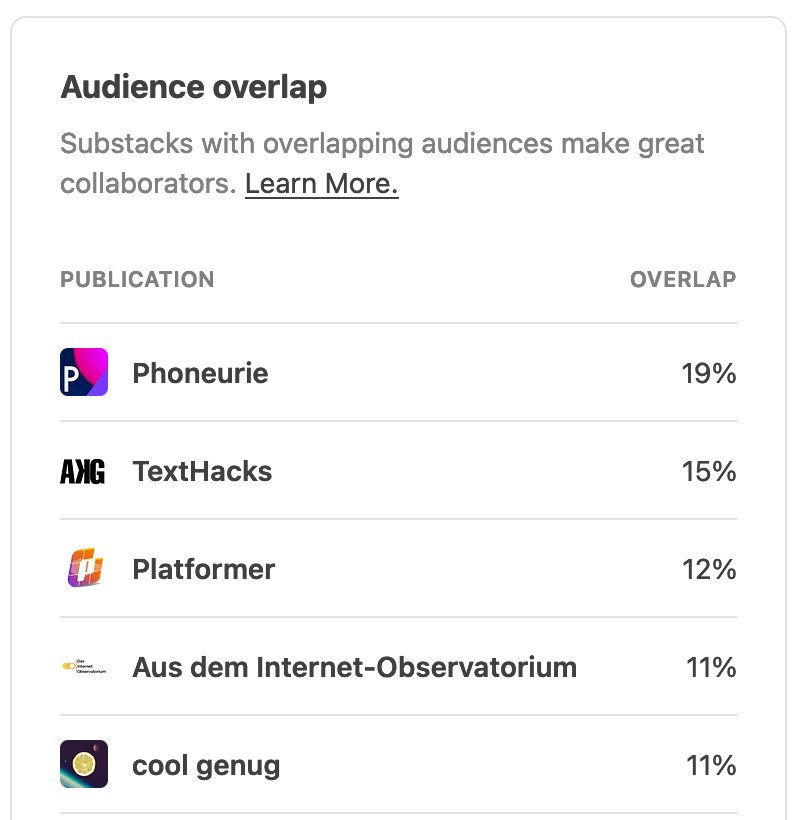808x820 pixels.
Task: Open the Phoneurie publication name
Action: point(200,373)
